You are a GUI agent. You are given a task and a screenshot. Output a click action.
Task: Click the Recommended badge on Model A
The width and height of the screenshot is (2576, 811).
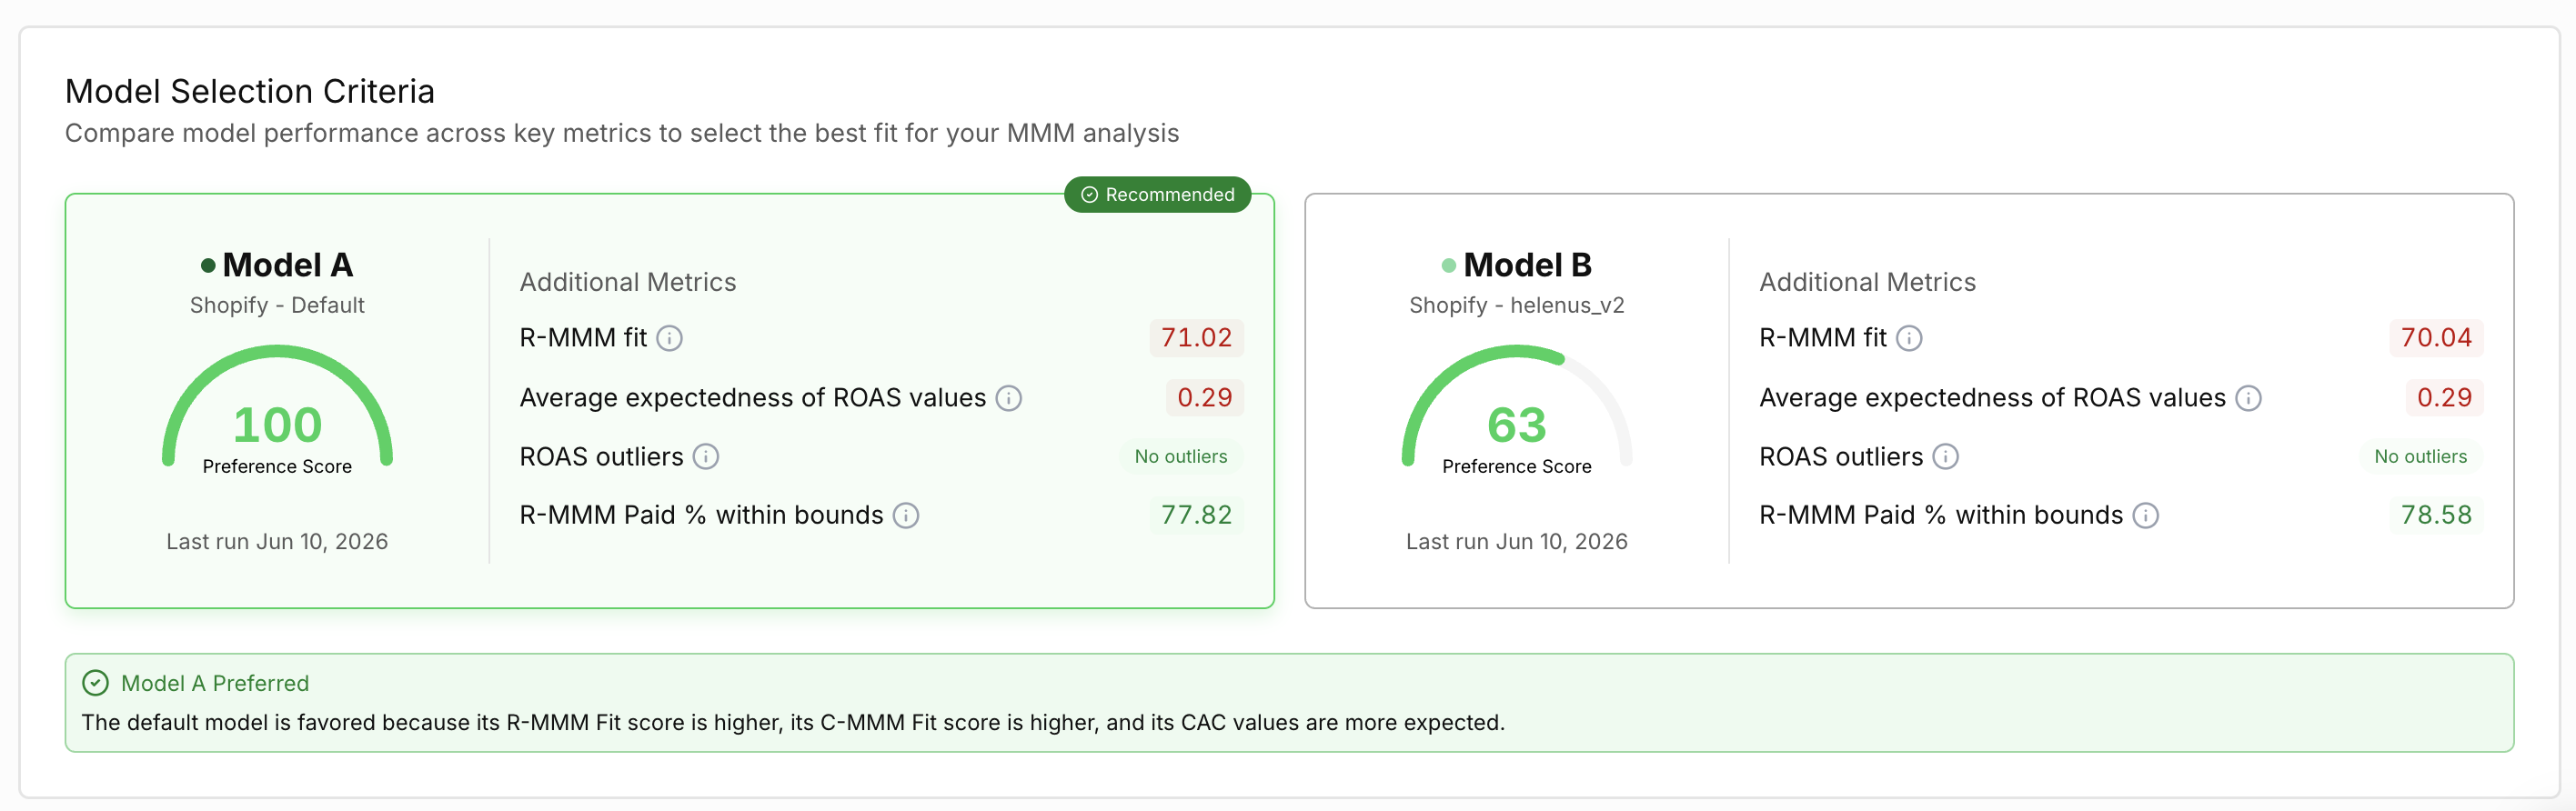tap(1158, 194)
